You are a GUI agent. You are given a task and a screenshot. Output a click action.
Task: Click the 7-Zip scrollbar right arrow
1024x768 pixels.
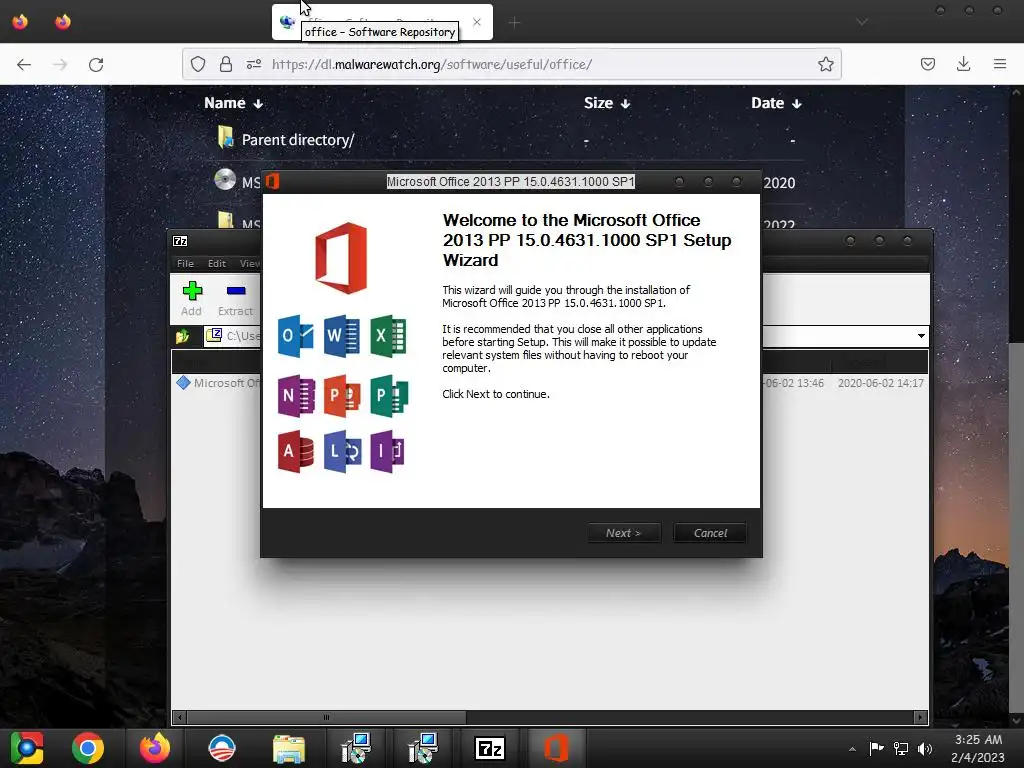click(921, 717)
